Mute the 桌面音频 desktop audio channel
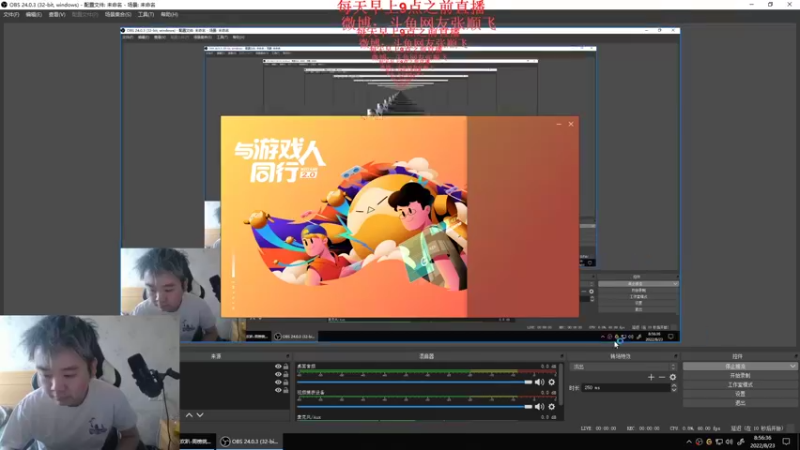Viewport: 800px width, 450px height. (539, 382)
